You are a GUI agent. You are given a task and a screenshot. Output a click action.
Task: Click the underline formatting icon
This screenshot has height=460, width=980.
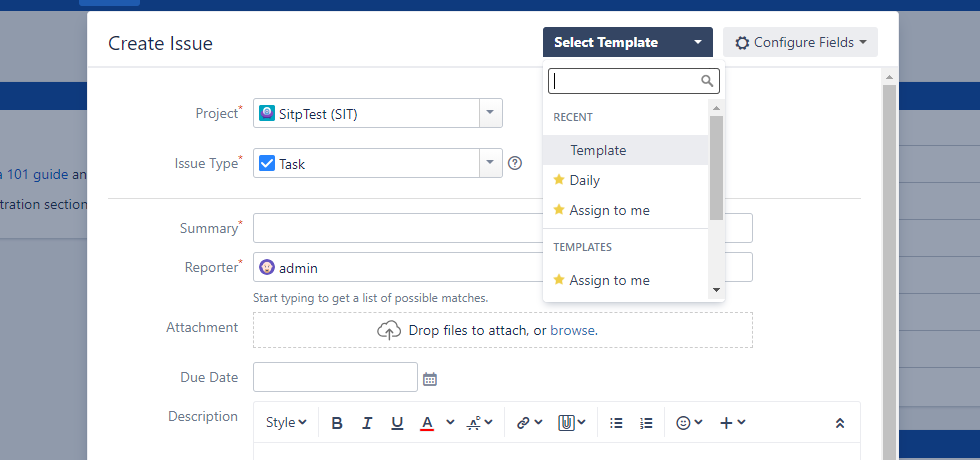(397, 423)
